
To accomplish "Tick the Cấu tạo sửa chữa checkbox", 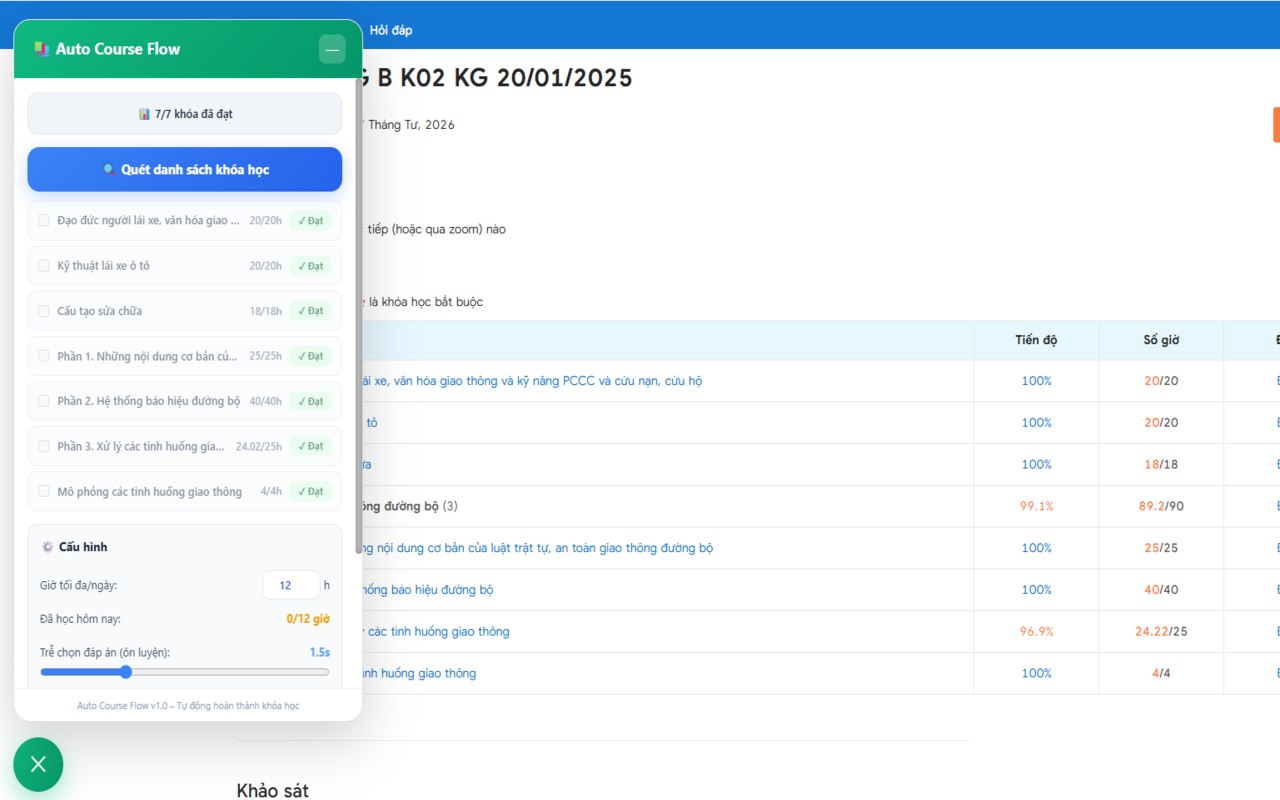I will (44, 311).
